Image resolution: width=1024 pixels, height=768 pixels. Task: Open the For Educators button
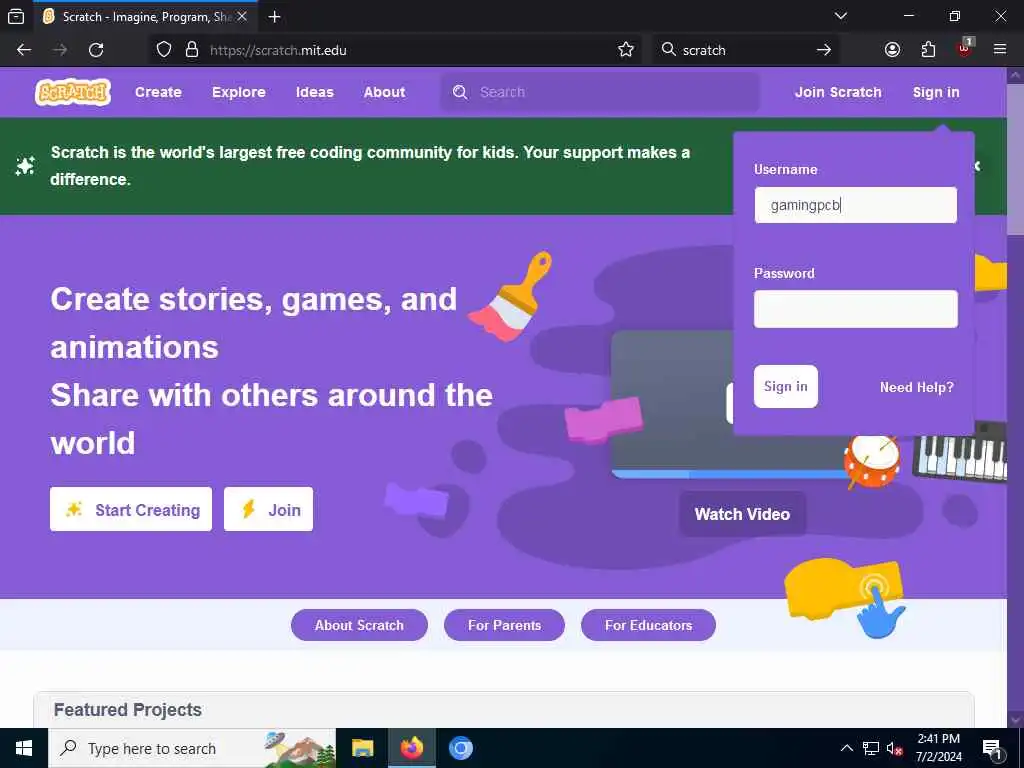[648, 625]
